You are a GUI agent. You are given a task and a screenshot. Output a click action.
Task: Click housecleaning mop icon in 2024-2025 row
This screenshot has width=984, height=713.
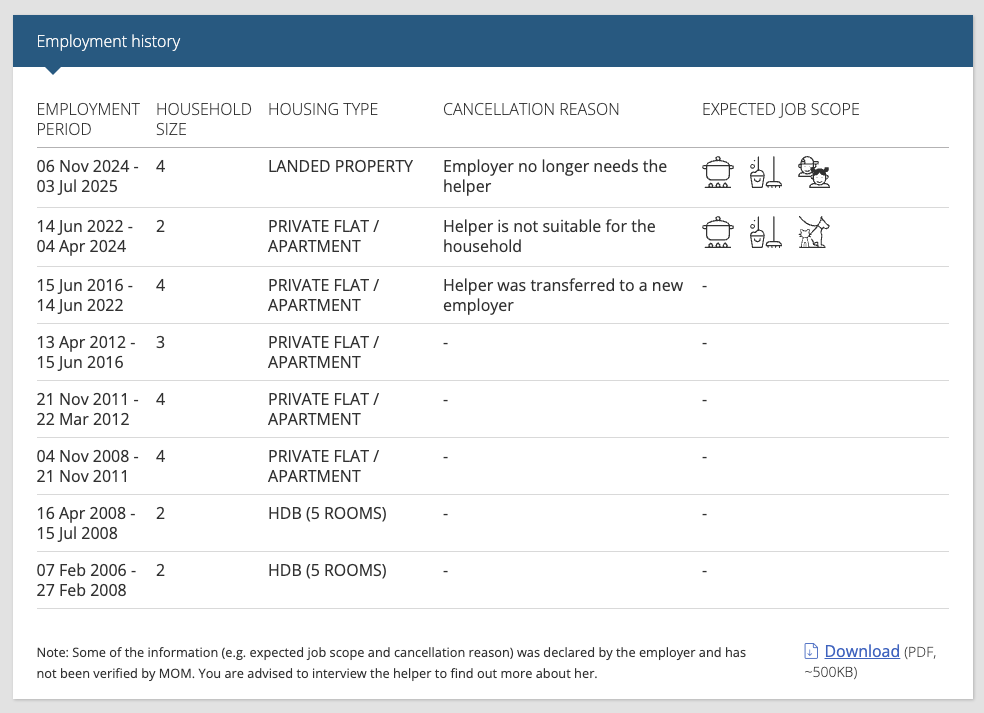[x=766, y=173]
